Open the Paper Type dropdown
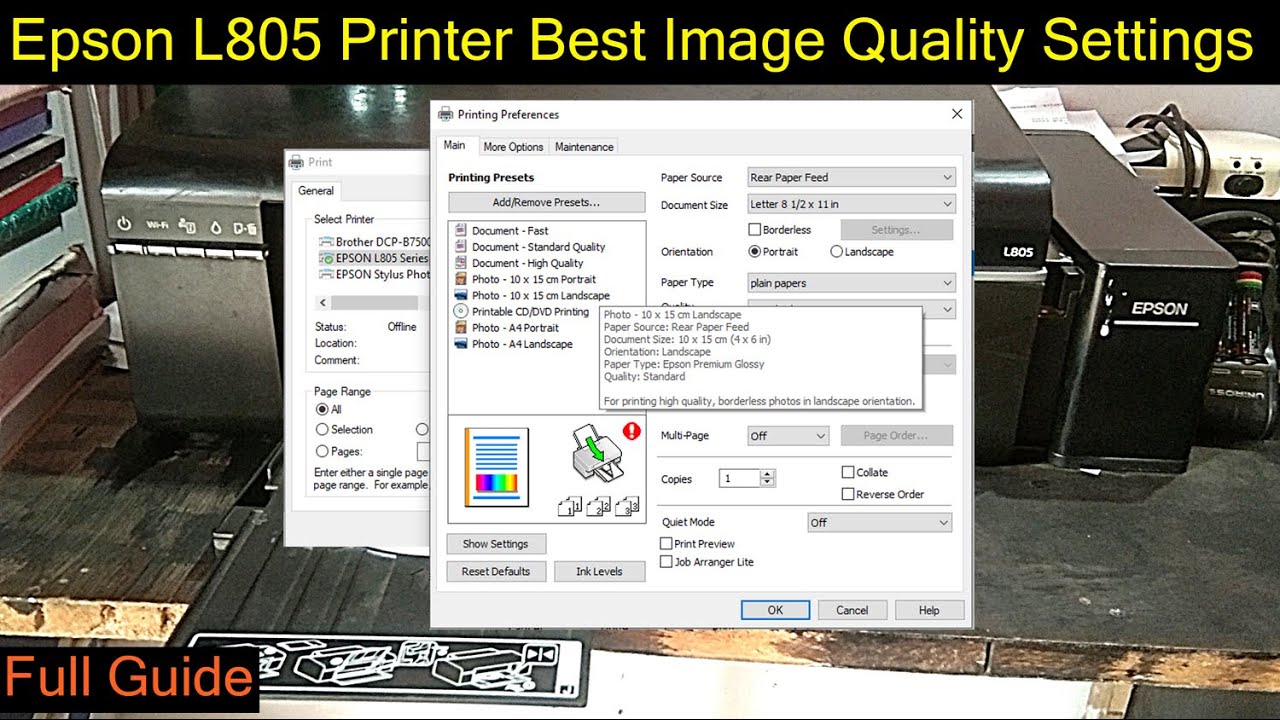Screen dimensions: 1280x720 click(852, 283)
